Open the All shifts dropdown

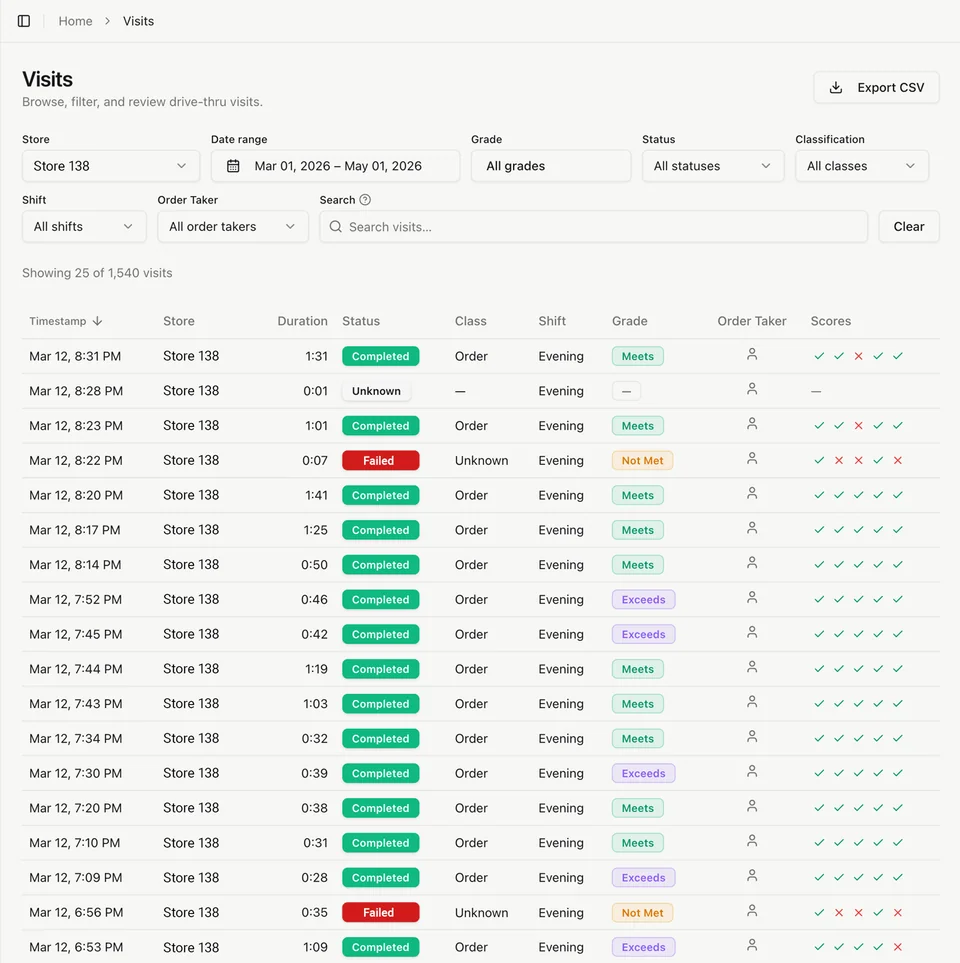pos(84,227)
